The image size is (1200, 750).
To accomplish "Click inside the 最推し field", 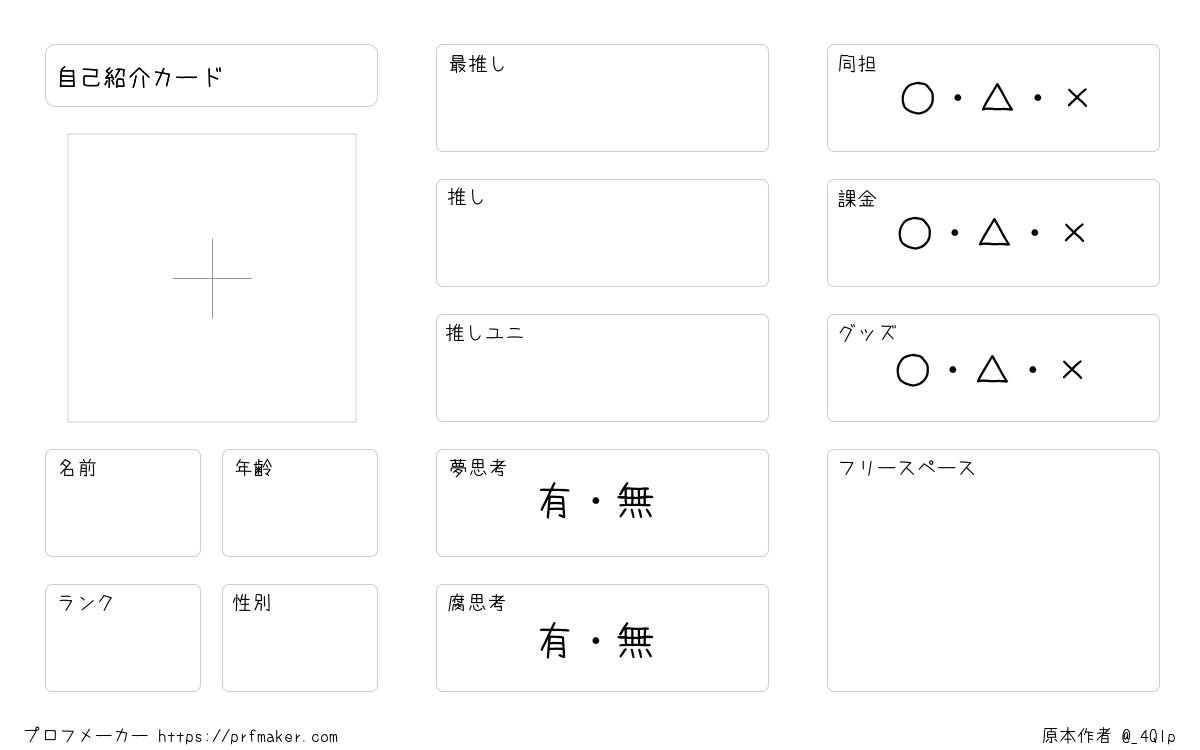I will [x=602, y=98].
